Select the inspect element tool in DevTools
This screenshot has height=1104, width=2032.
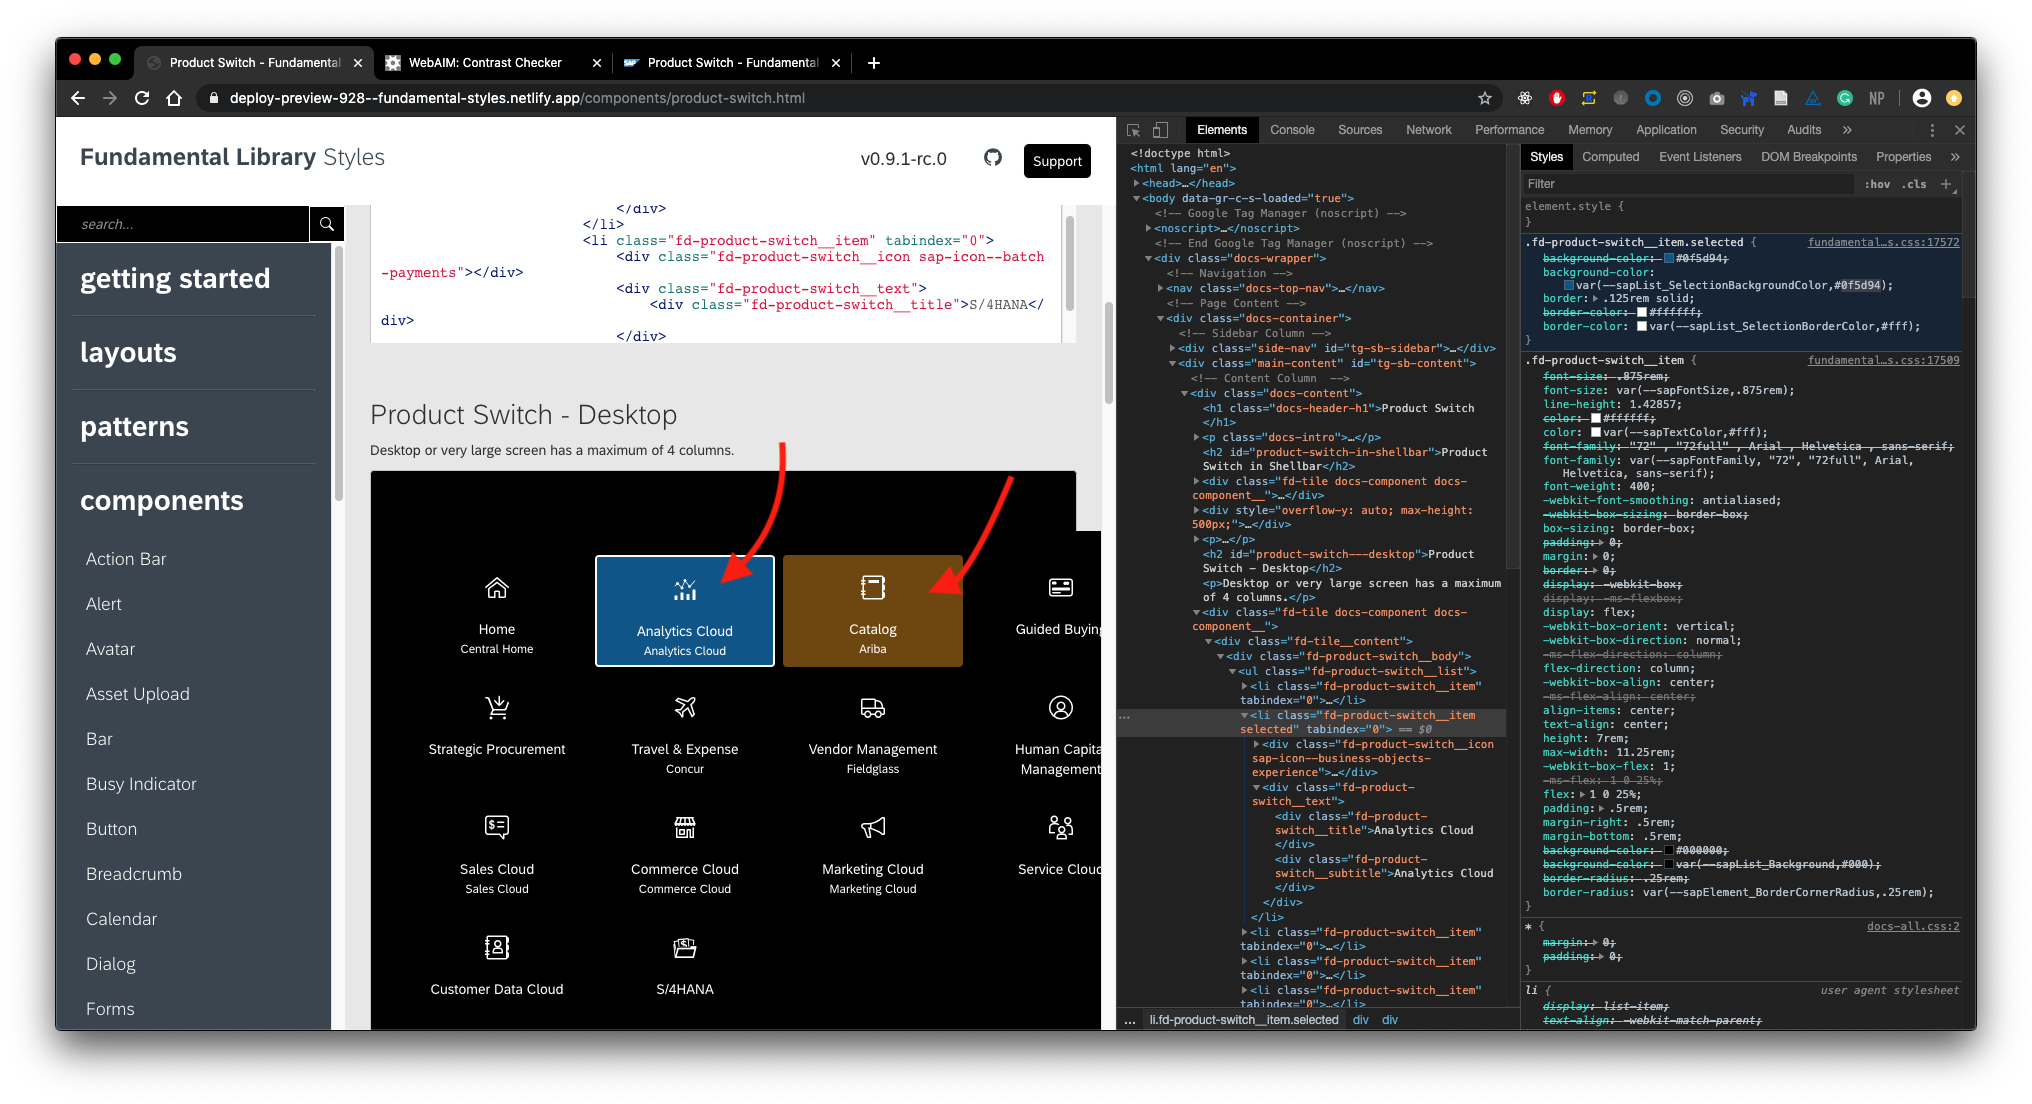pos(1133,130)
